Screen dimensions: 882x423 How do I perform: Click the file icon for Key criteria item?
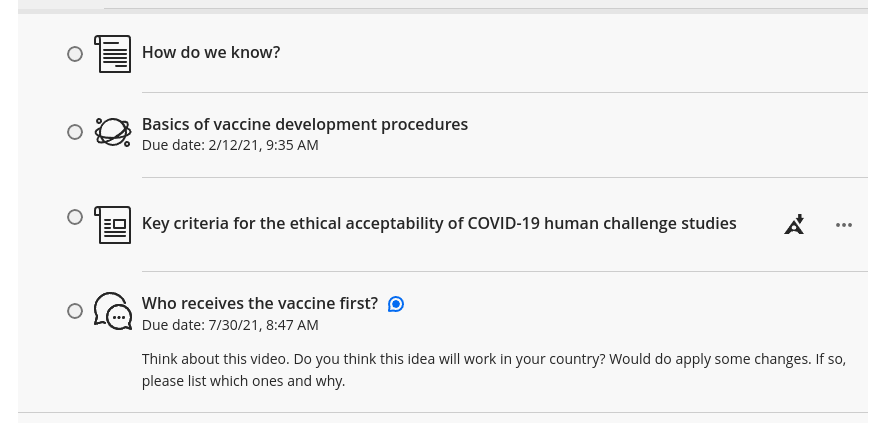pyautogui.click(x=112, y=224)
